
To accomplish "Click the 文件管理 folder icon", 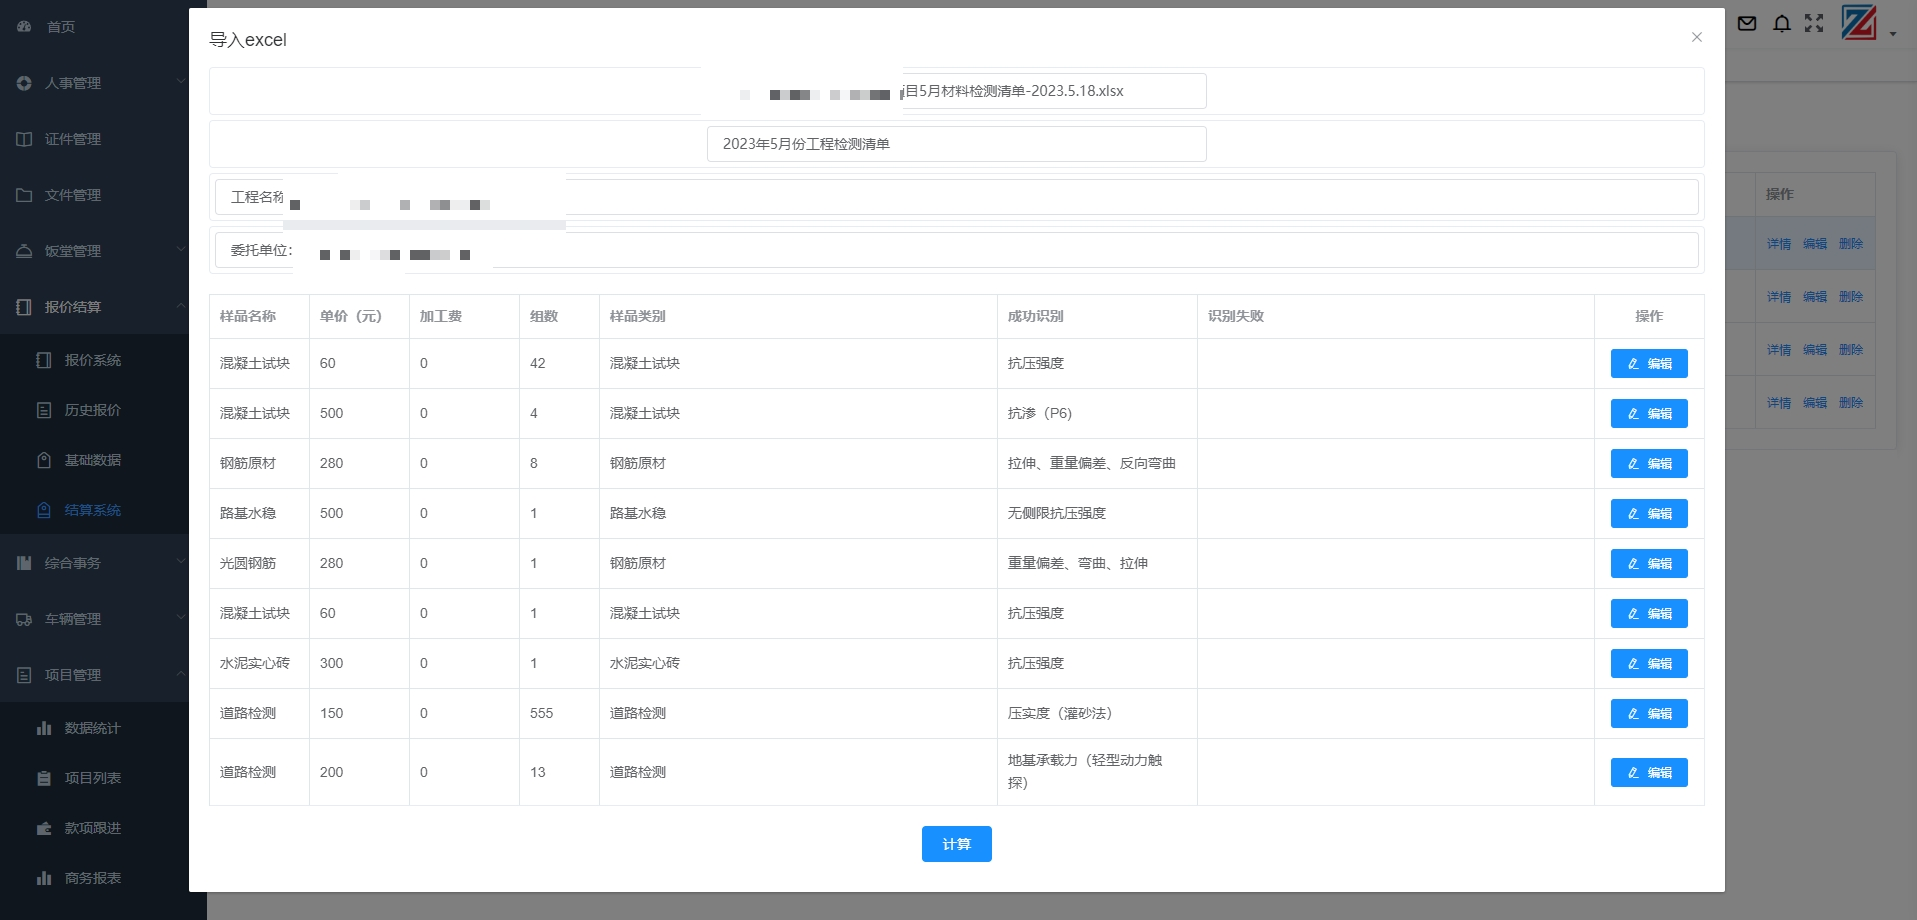I will point(24,195).
